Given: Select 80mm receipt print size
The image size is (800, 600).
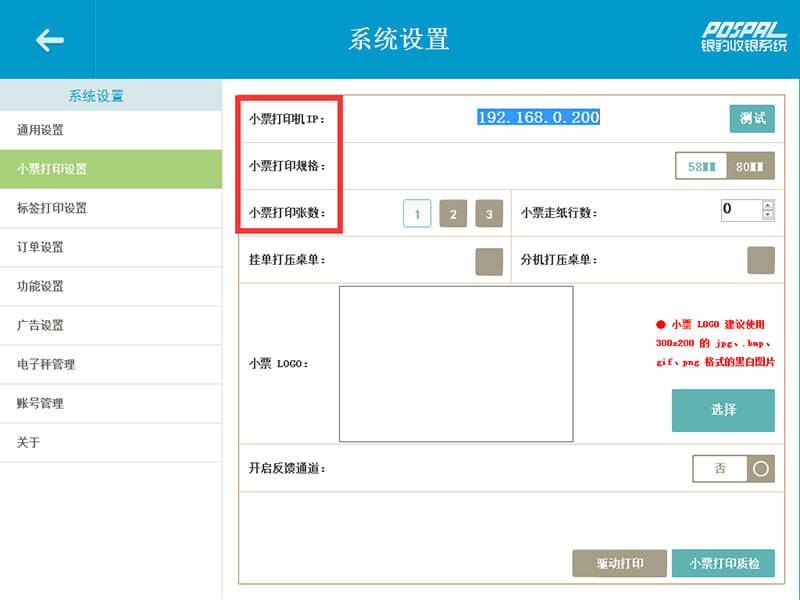Looking at the screenshot, I should pos(750,166).
